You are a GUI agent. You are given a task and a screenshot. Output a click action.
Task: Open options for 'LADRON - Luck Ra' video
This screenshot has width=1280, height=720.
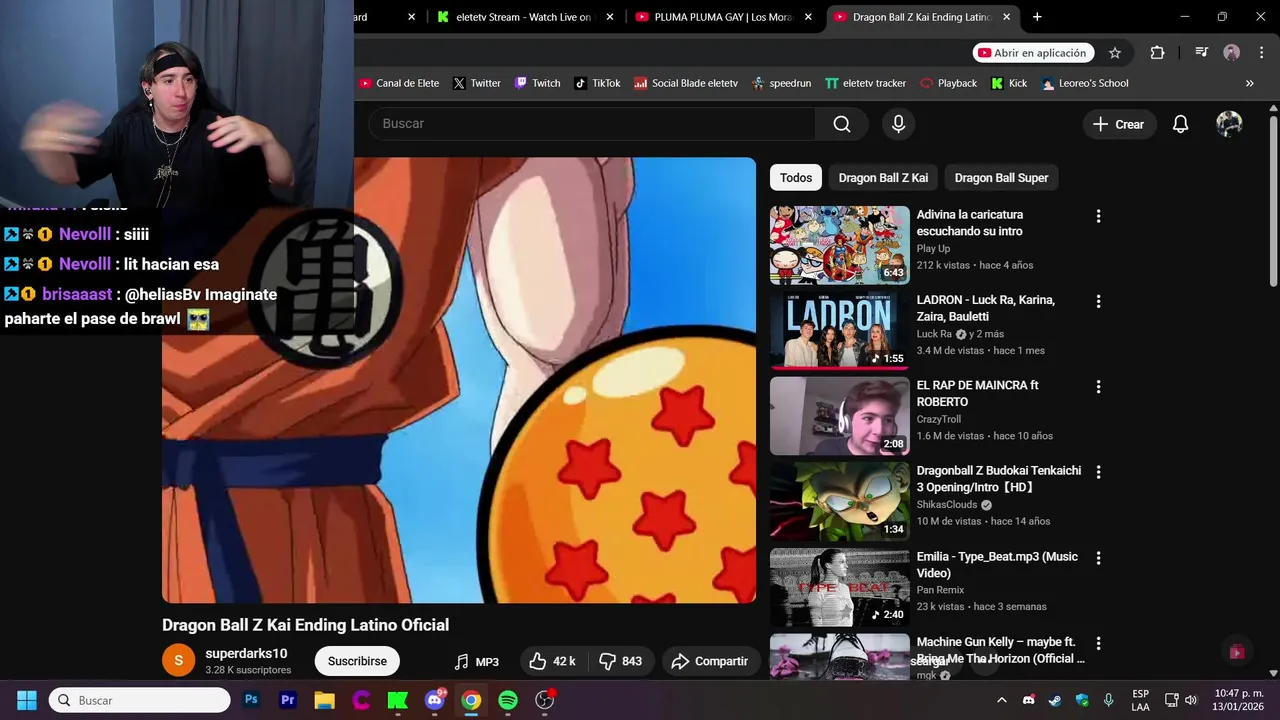tap(1098, 301)
